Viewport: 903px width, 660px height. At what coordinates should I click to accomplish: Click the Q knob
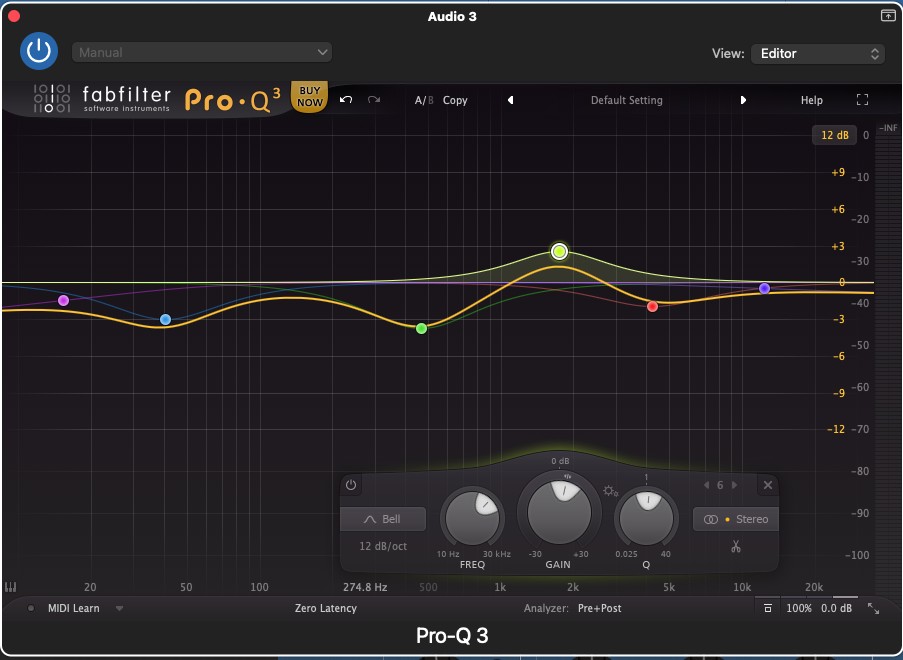click(x=646, y=518)
